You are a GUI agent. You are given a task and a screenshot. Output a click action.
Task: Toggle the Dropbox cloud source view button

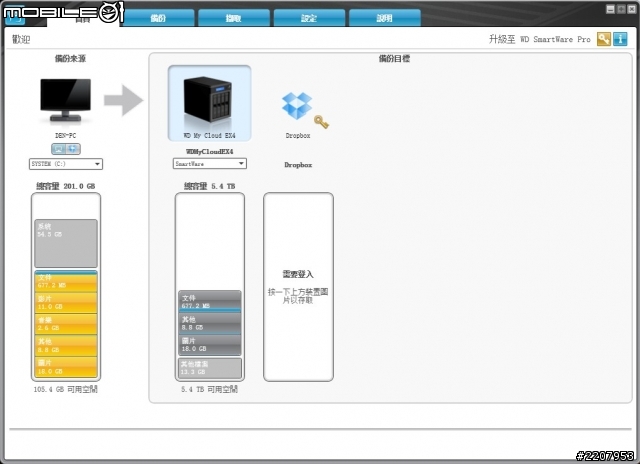(73, 149)
